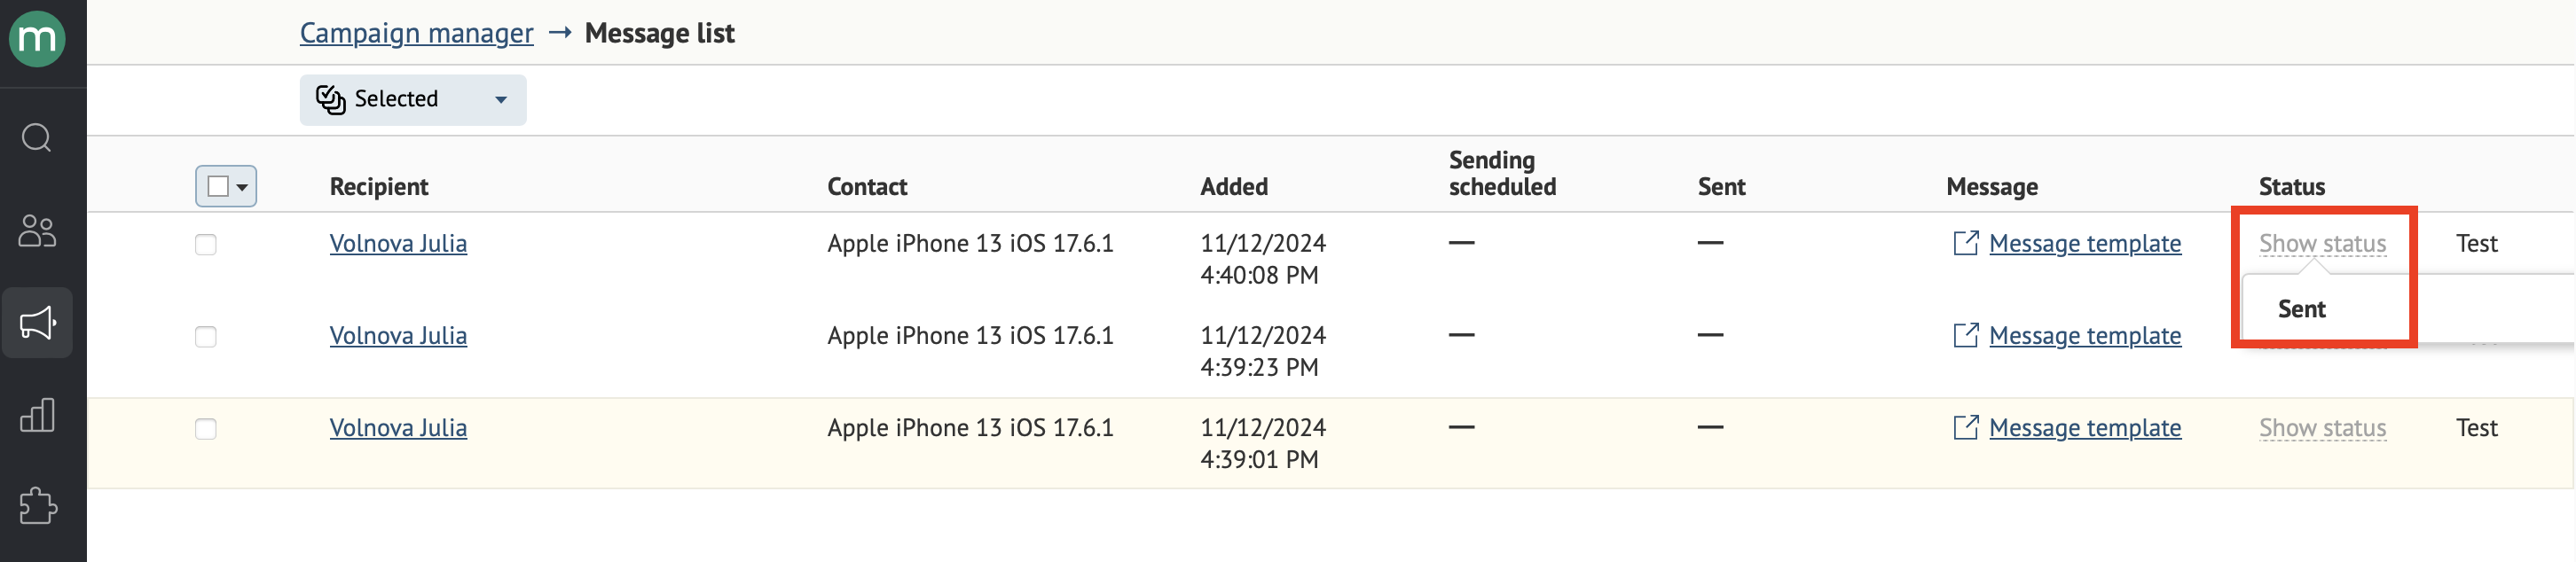Expand the Selected actions dropdown
This screenshot has height=562, width=2576.
(x=413, y=99)
